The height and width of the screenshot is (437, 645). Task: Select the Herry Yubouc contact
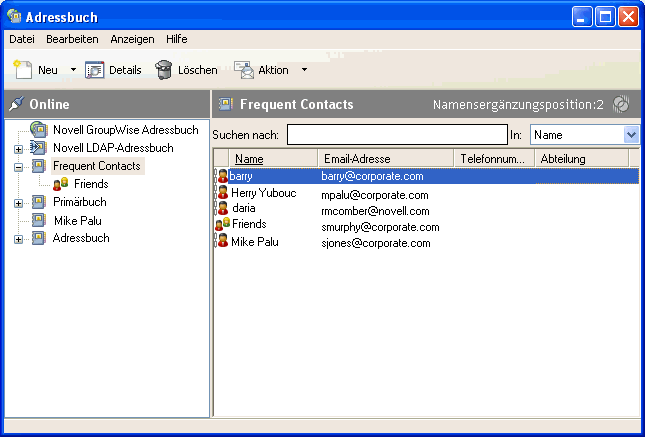coord(264,193)
